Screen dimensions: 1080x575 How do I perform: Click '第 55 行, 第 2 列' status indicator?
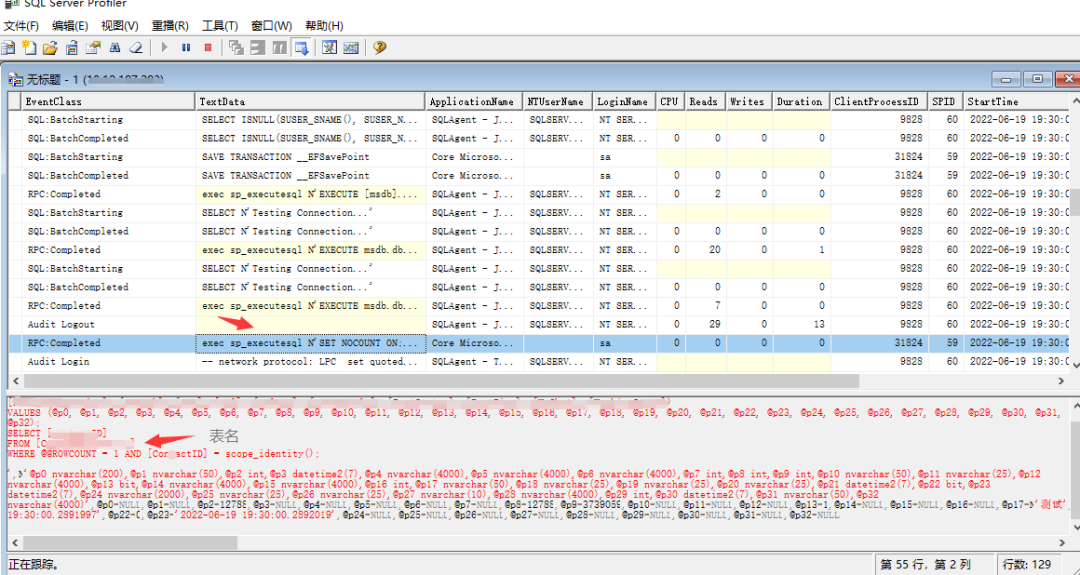(925, 565)
